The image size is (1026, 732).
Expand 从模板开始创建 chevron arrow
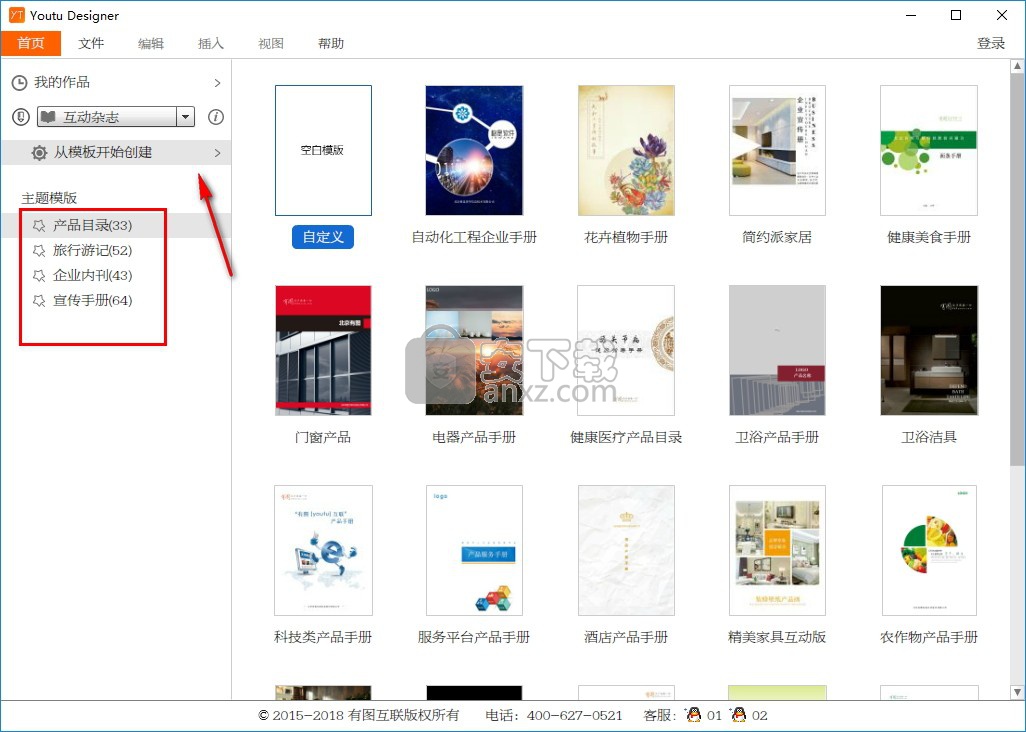pos(217,153)
